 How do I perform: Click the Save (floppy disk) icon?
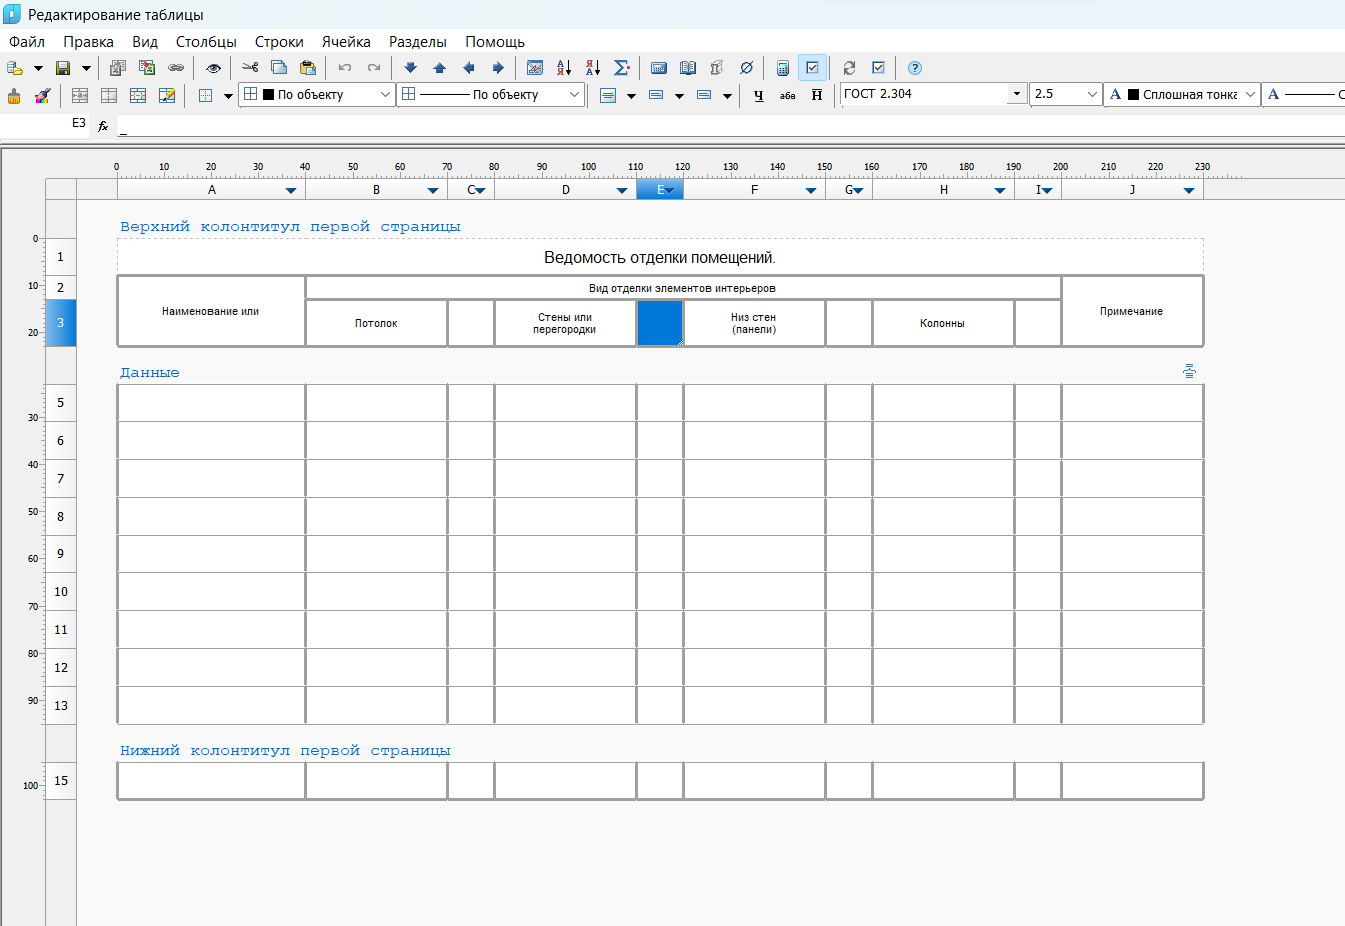point(63,68)
